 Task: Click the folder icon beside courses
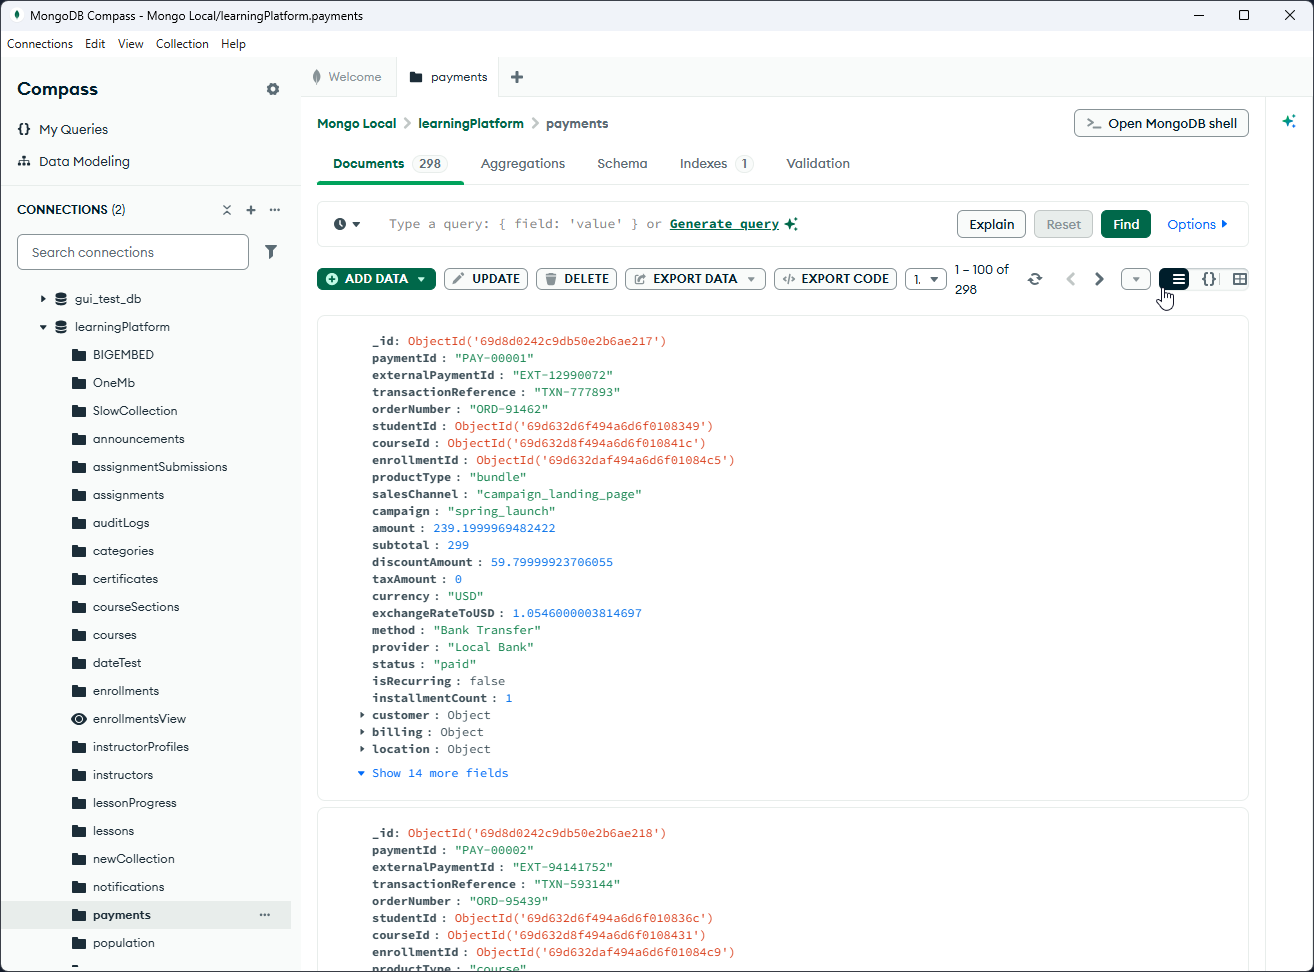point(79,635)
